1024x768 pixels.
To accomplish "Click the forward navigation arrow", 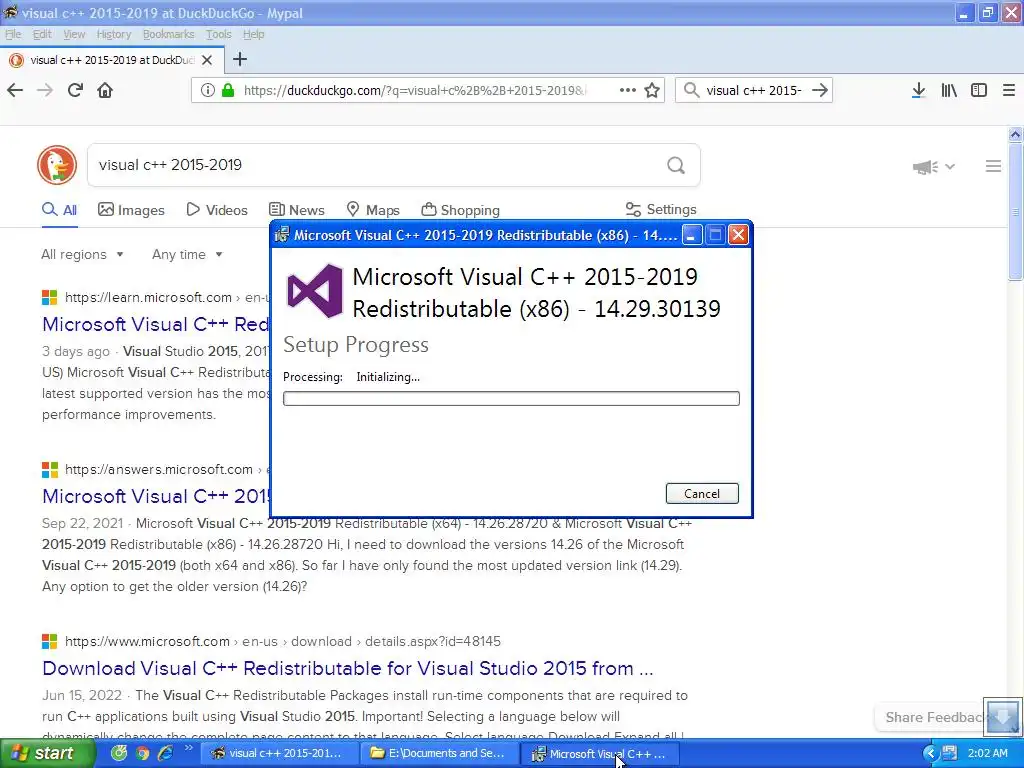I will (45, 90).
